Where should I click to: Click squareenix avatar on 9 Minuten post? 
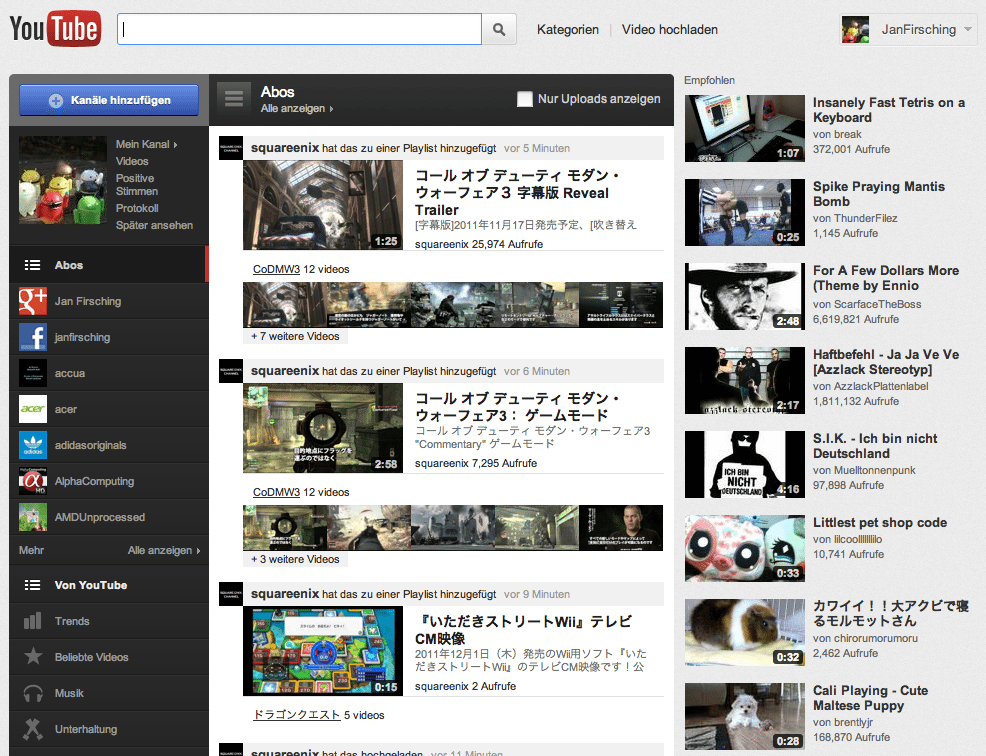tap(231, 594)
